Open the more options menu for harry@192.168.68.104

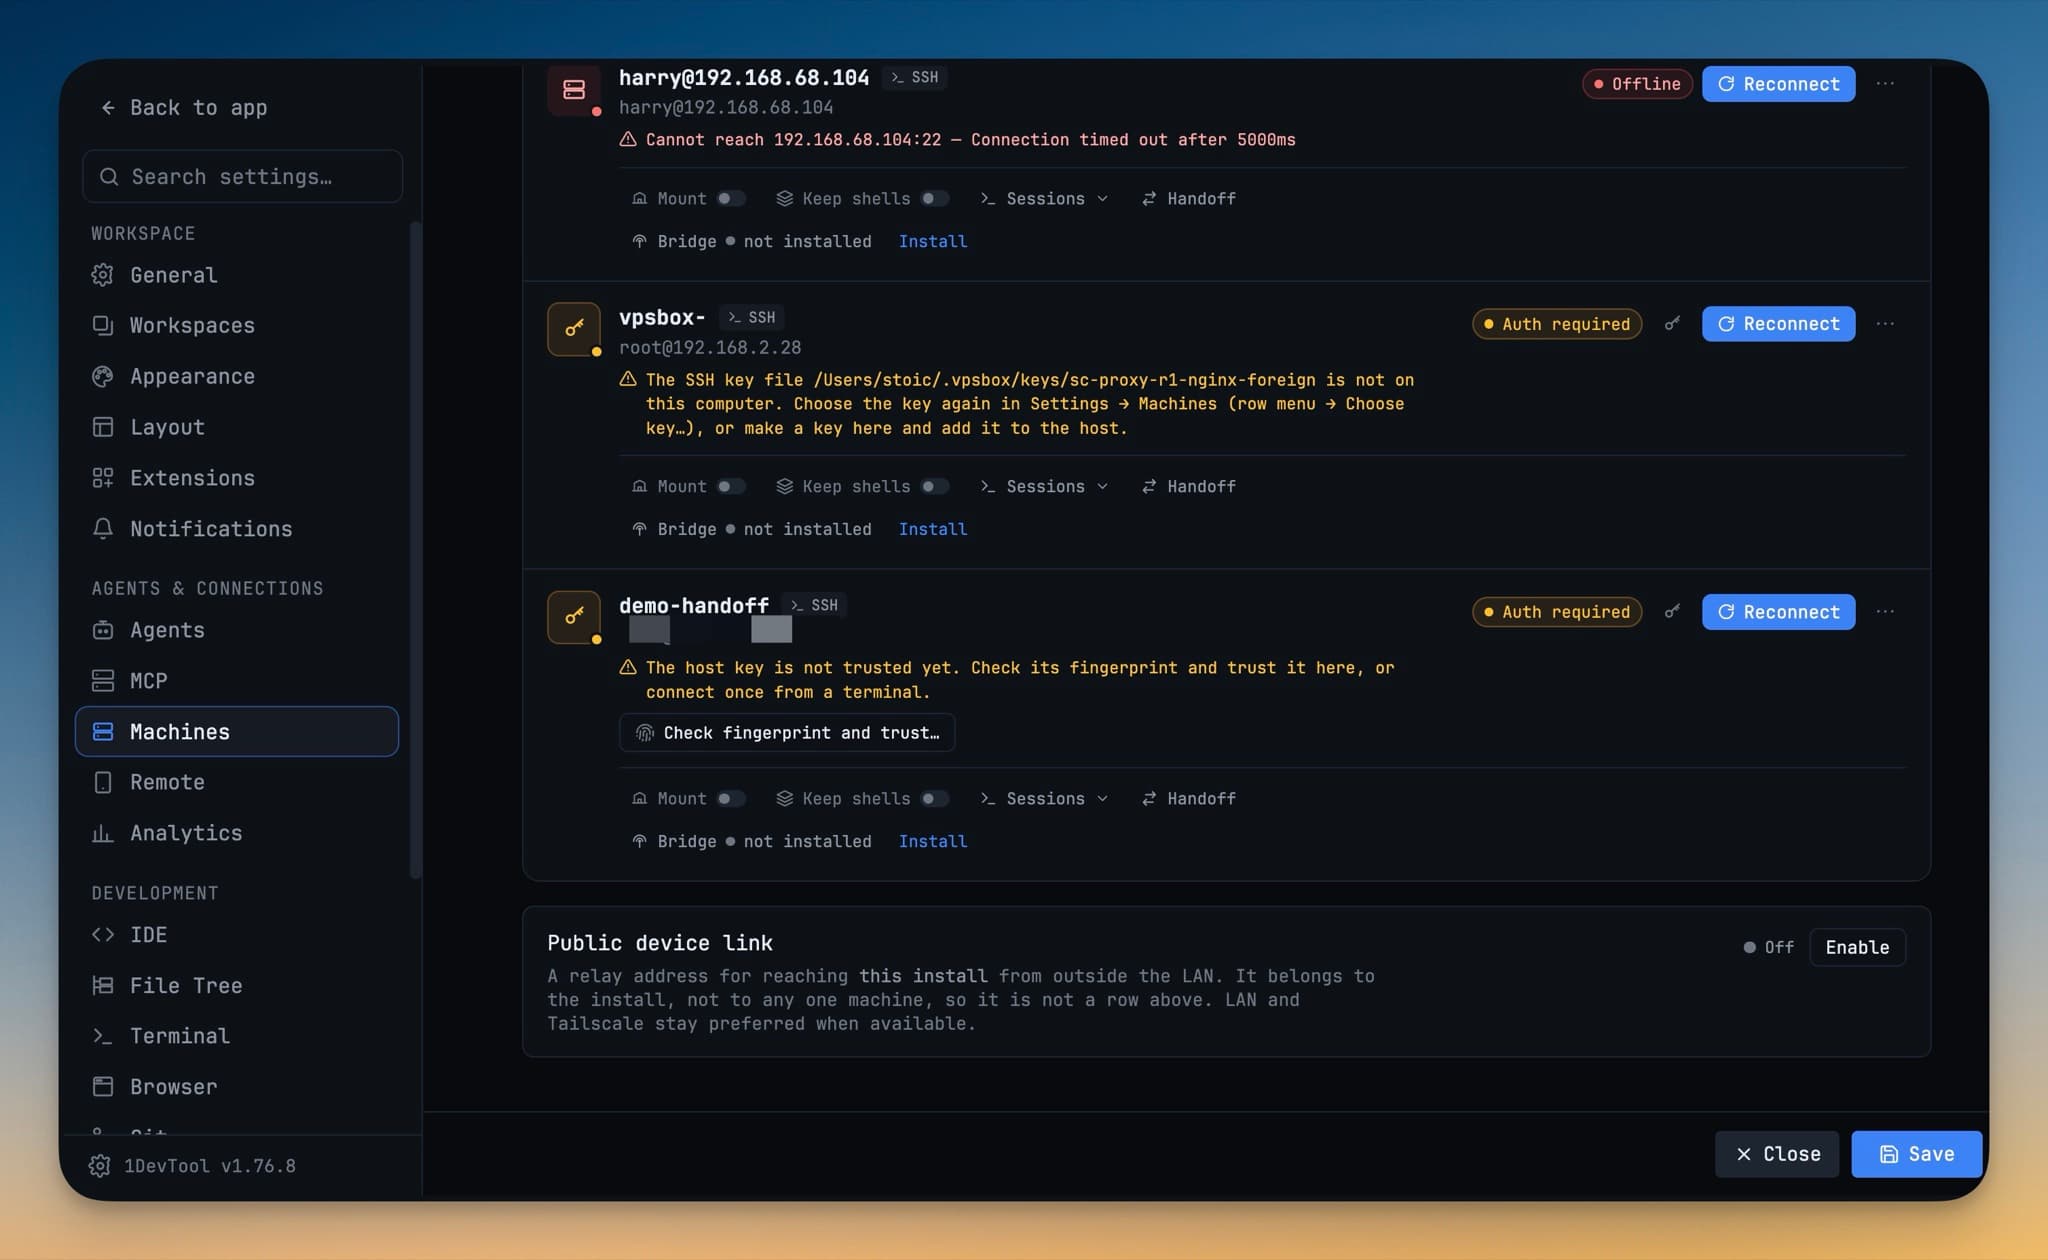click(x=1885, y=84)
